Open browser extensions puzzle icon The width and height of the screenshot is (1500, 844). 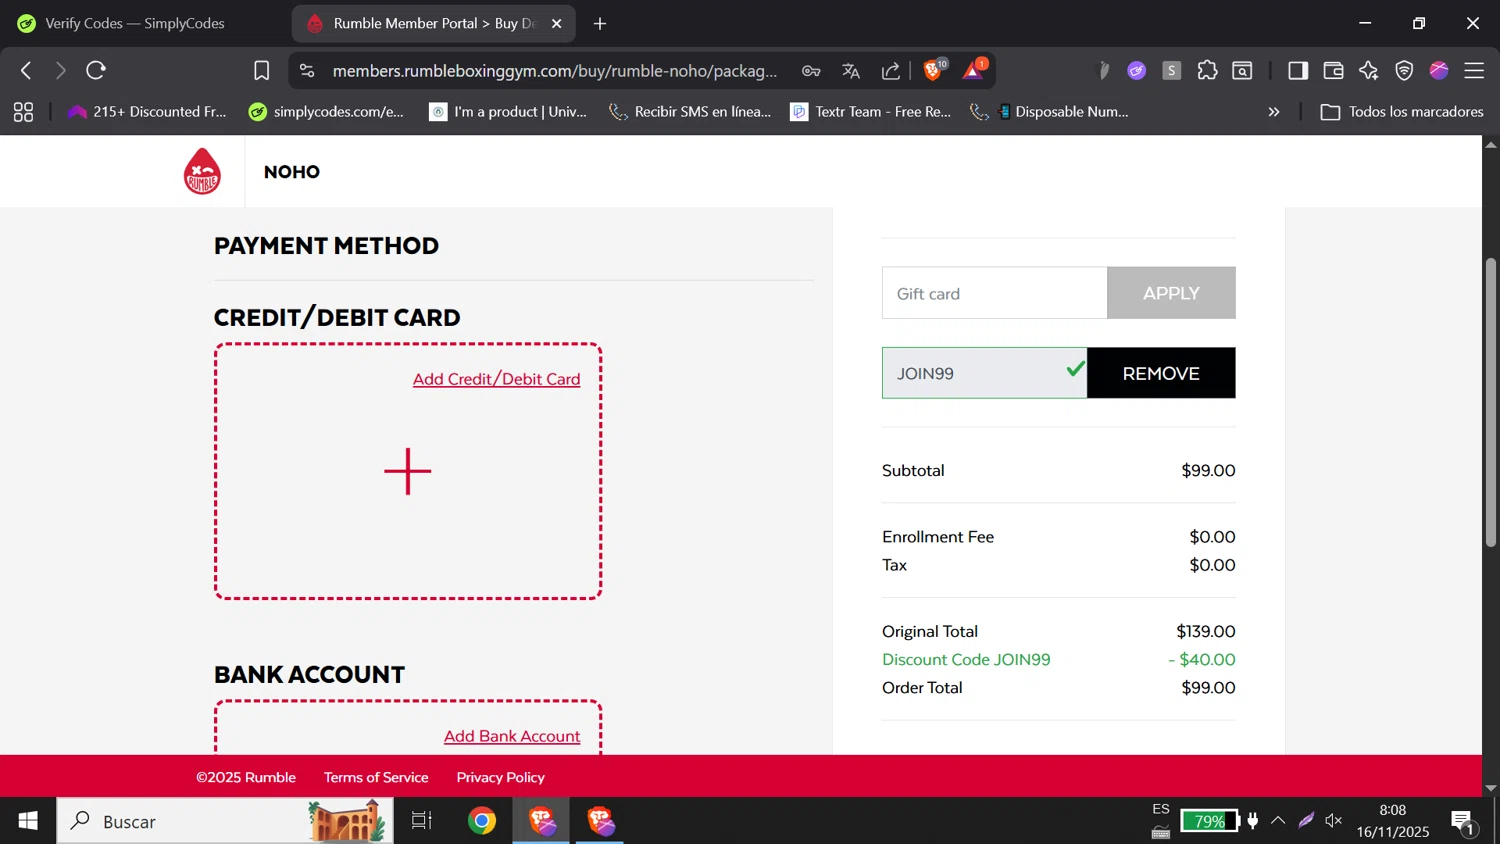pos(1207,70)
